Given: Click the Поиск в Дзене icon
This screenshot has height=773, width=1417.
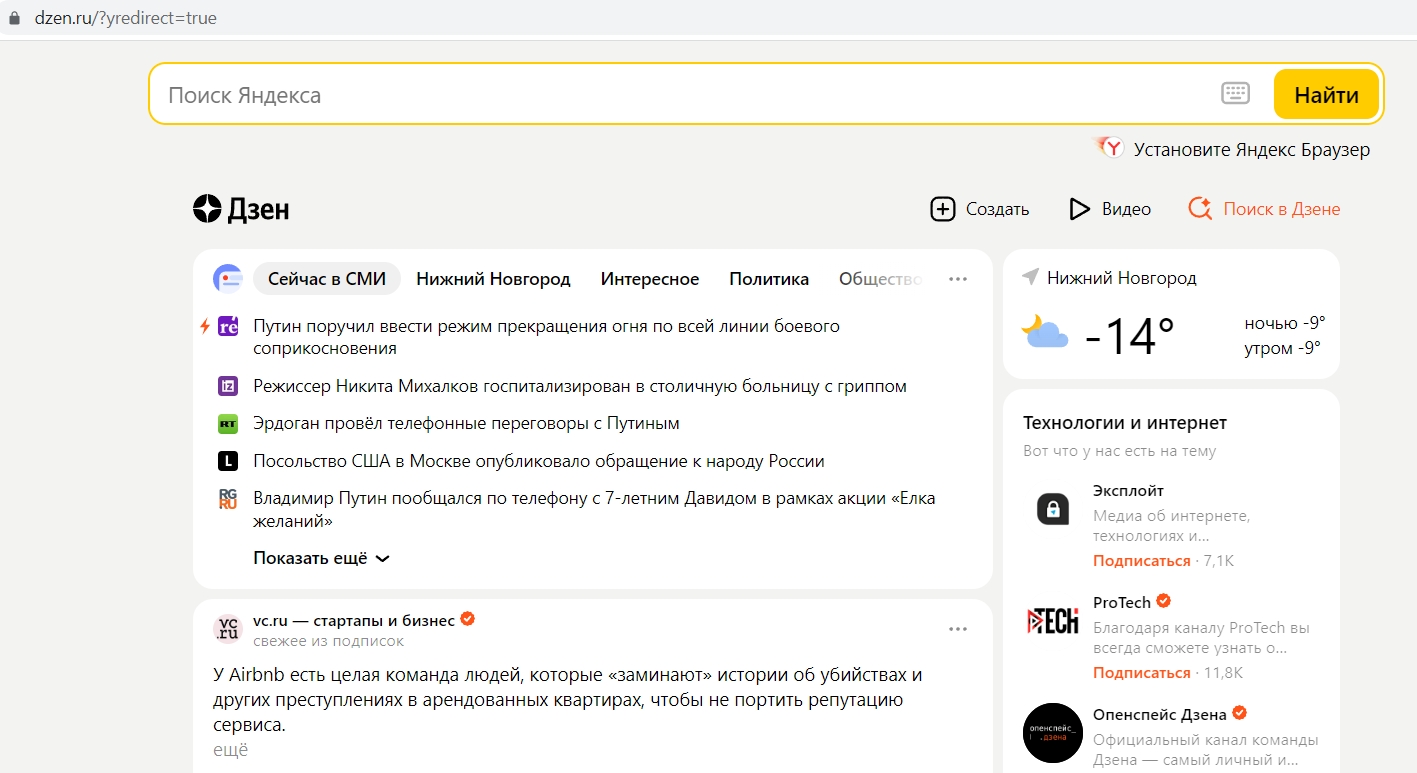Looking at the screenshot, I should 1199,209.
